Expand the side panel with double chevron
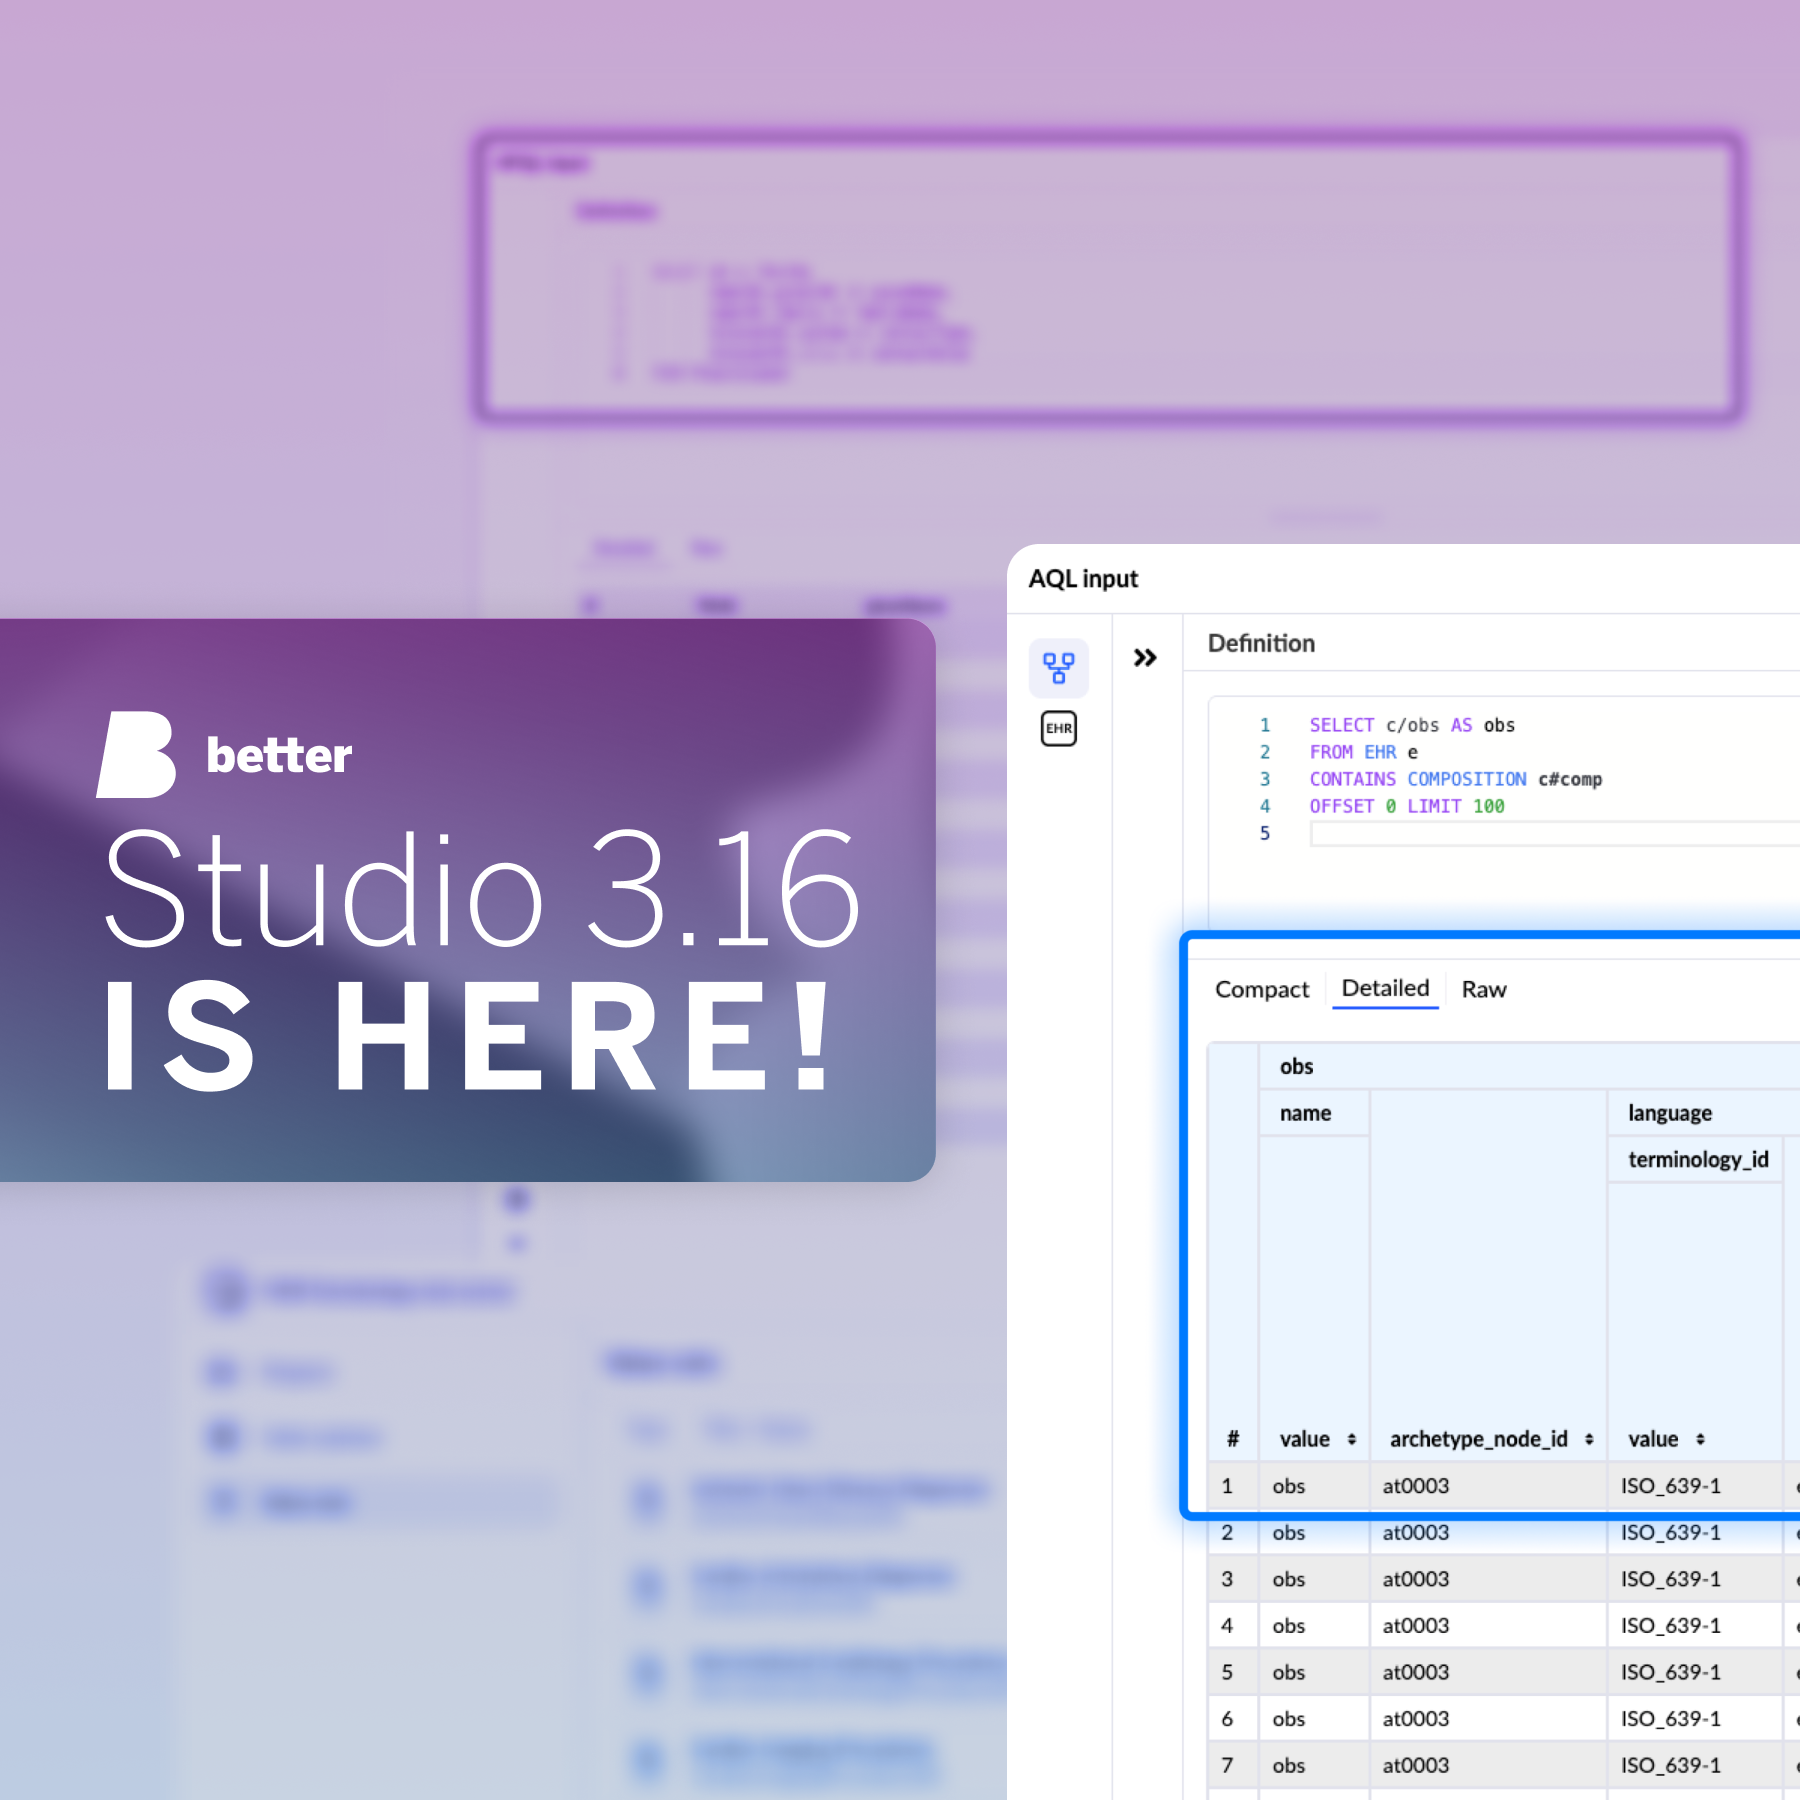This screenshot has width=1800, height=1800. (1145, 658)
